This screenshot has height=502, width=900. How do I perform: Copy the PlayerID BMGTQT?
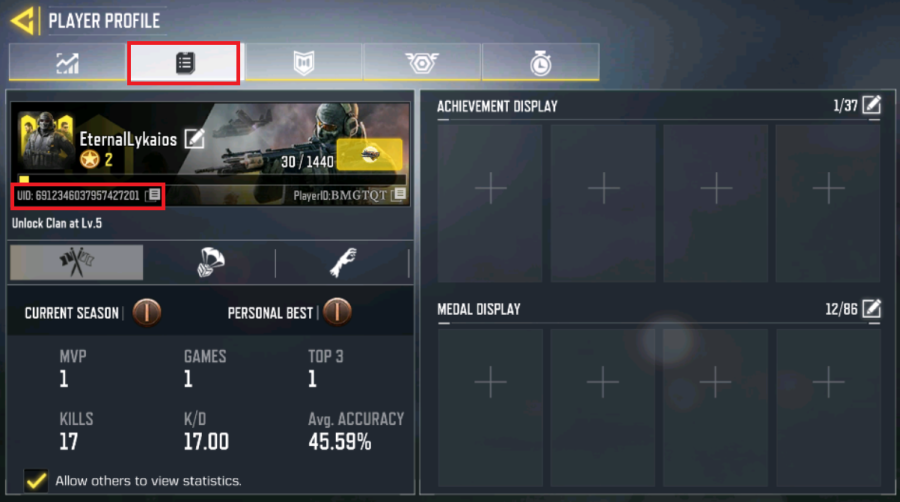point(399,194)
